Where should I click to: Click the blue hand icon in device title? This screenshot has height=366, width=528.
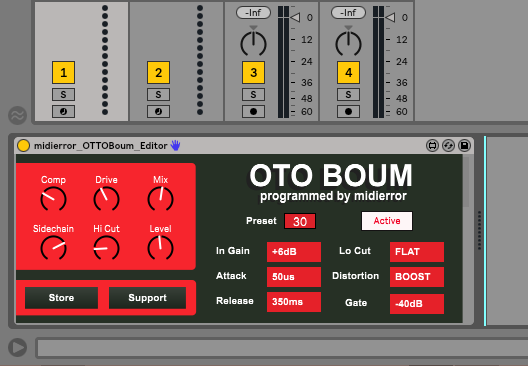coord(175,145)
